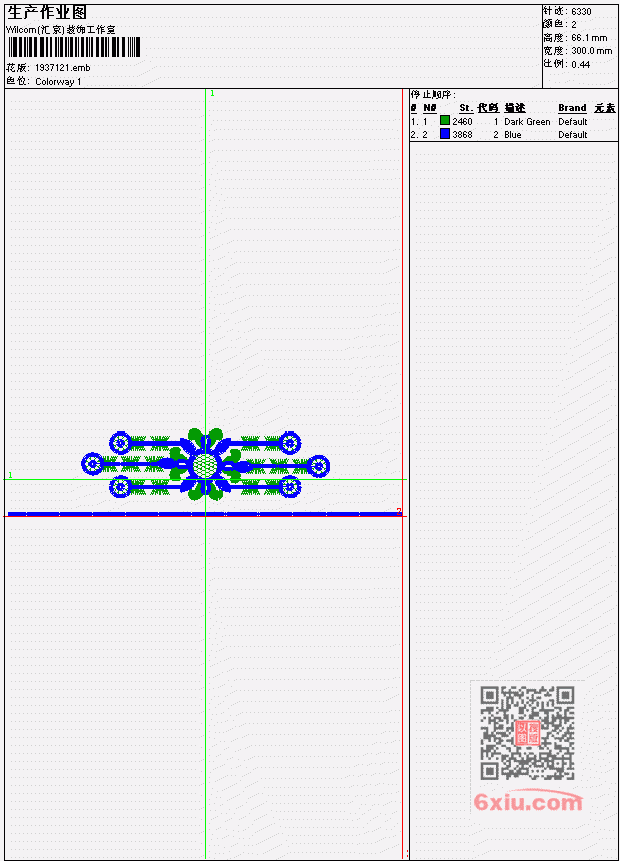Select the file name text 1937121.emb
The image size is (620, 861).
pos(63,68)
